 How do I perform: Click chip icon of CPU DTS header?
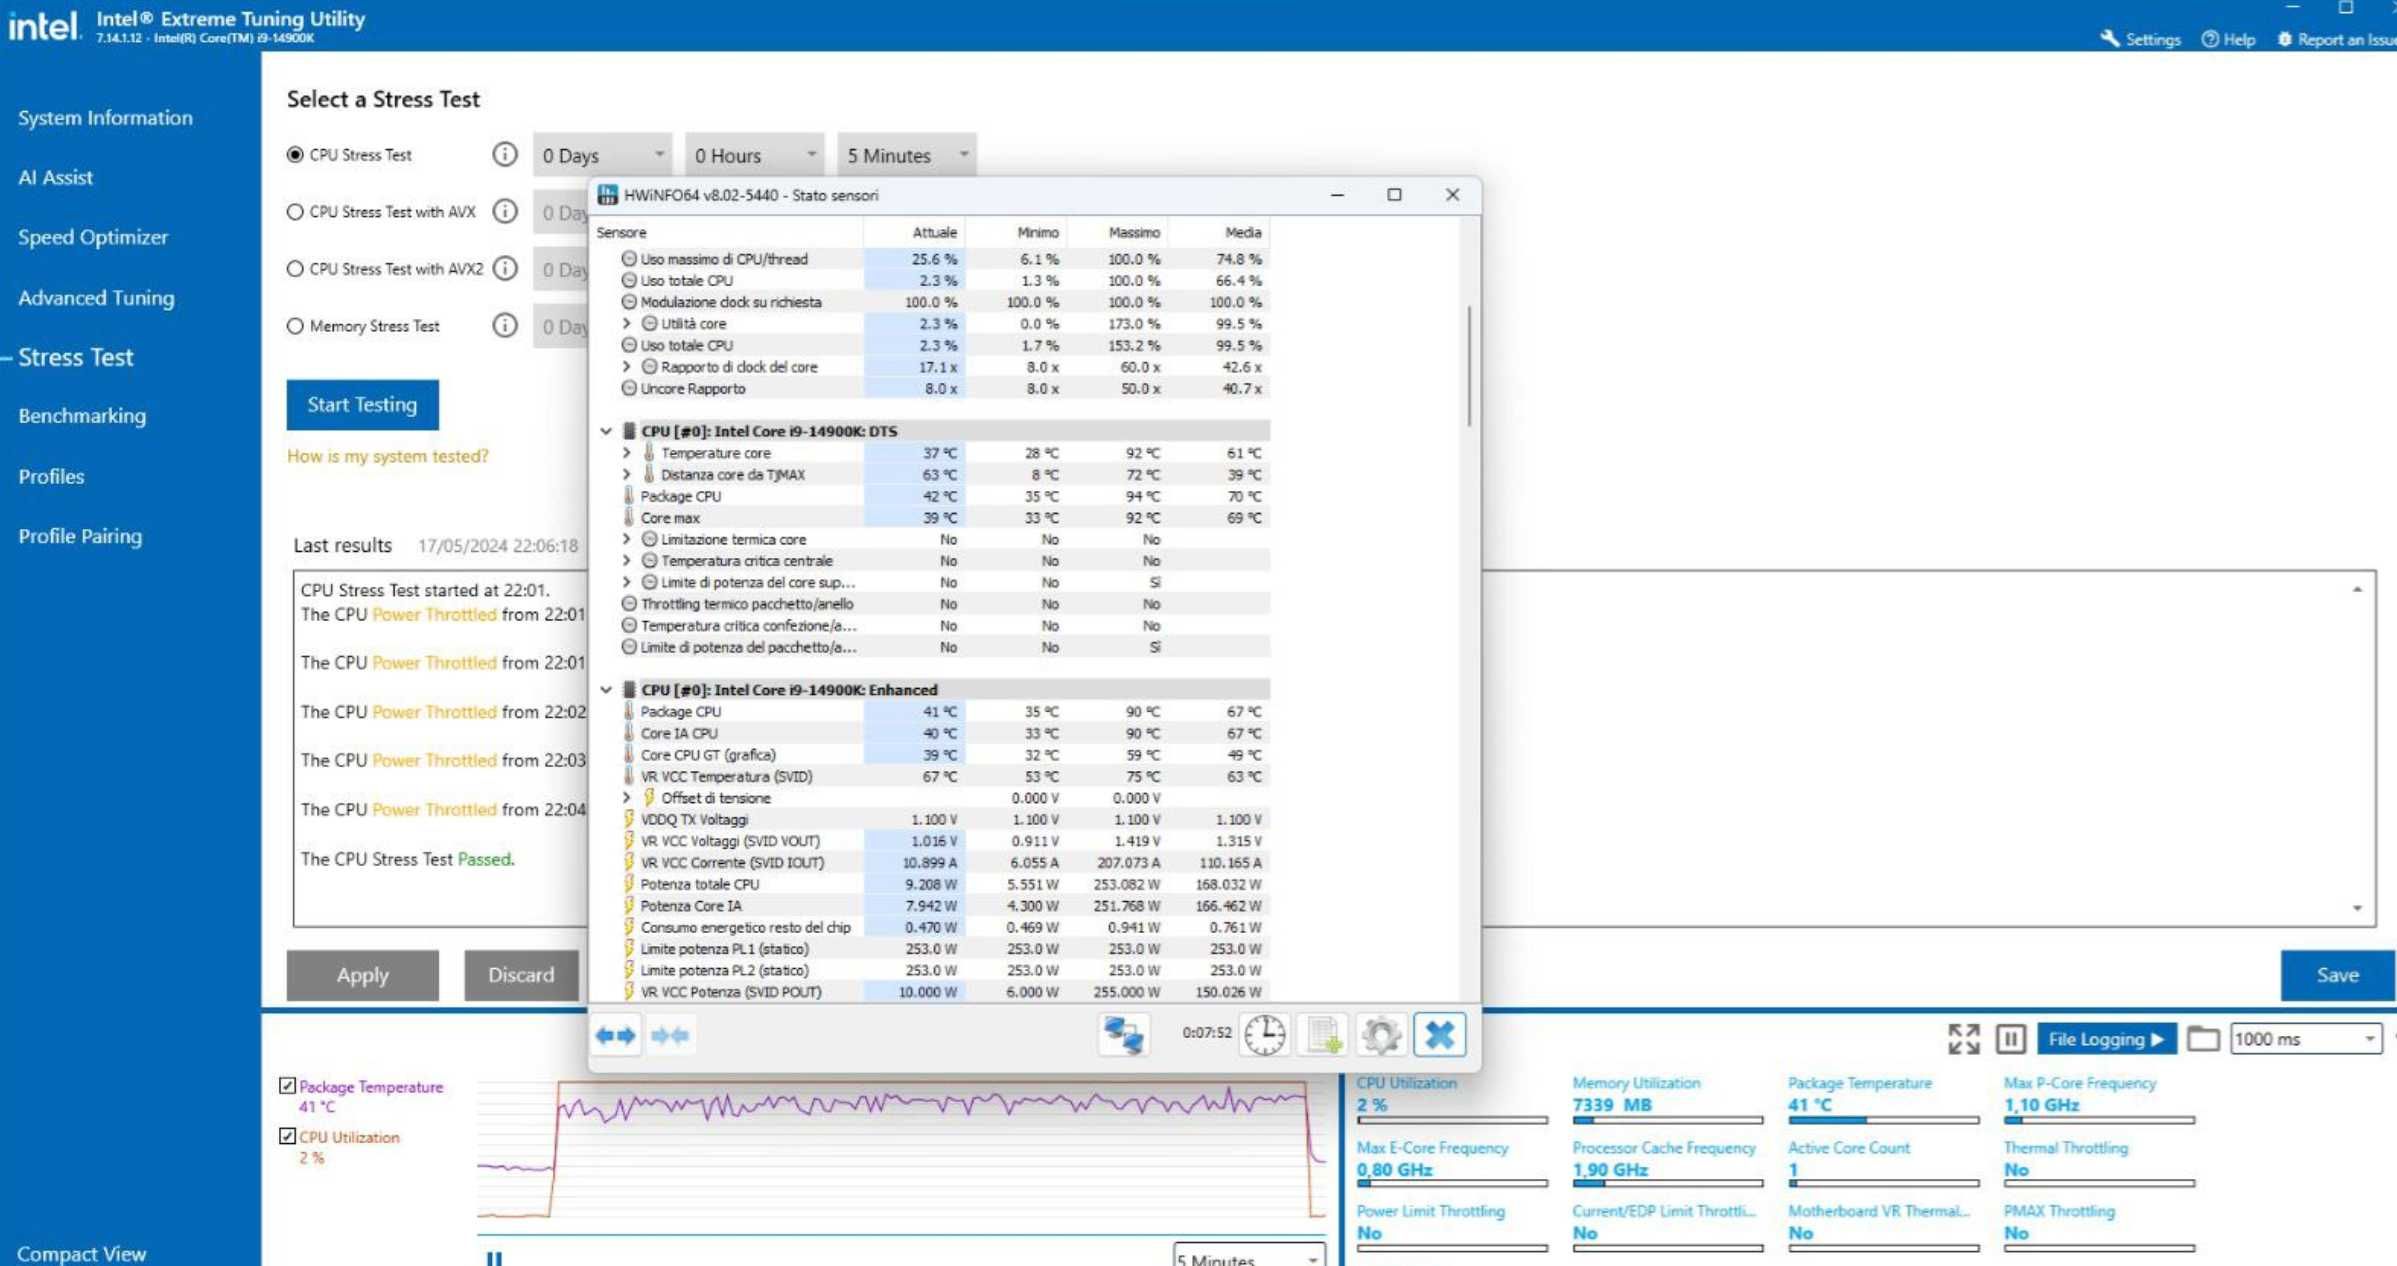coord(629,431)
